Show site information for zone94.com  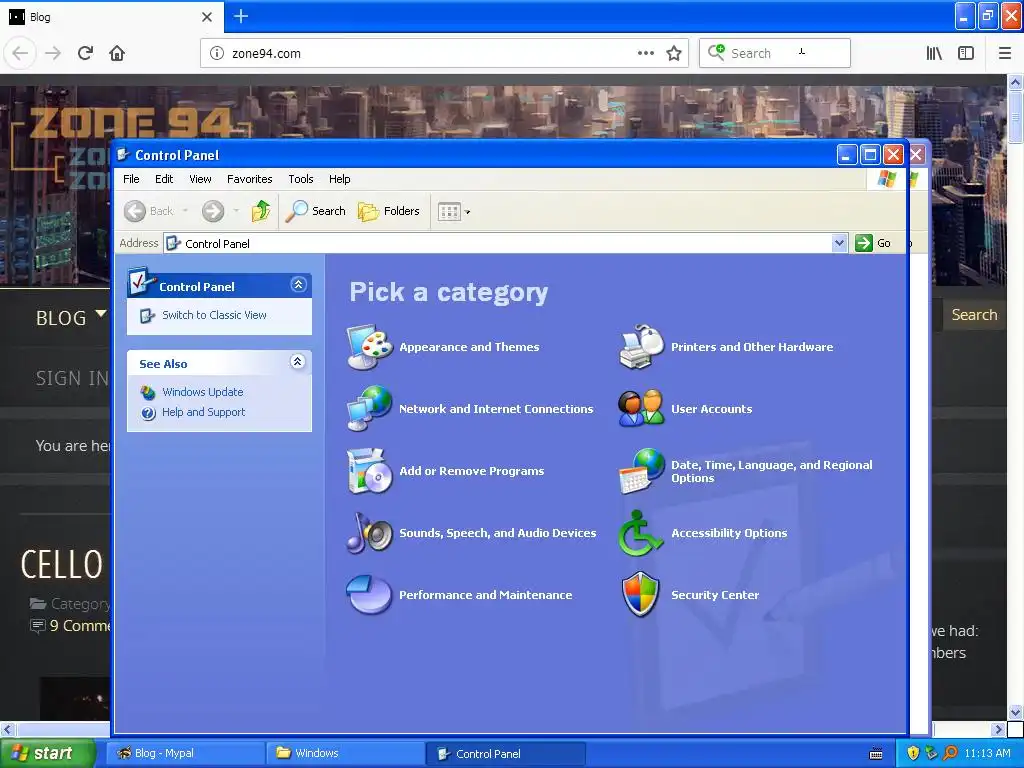(x=217, y=53)
